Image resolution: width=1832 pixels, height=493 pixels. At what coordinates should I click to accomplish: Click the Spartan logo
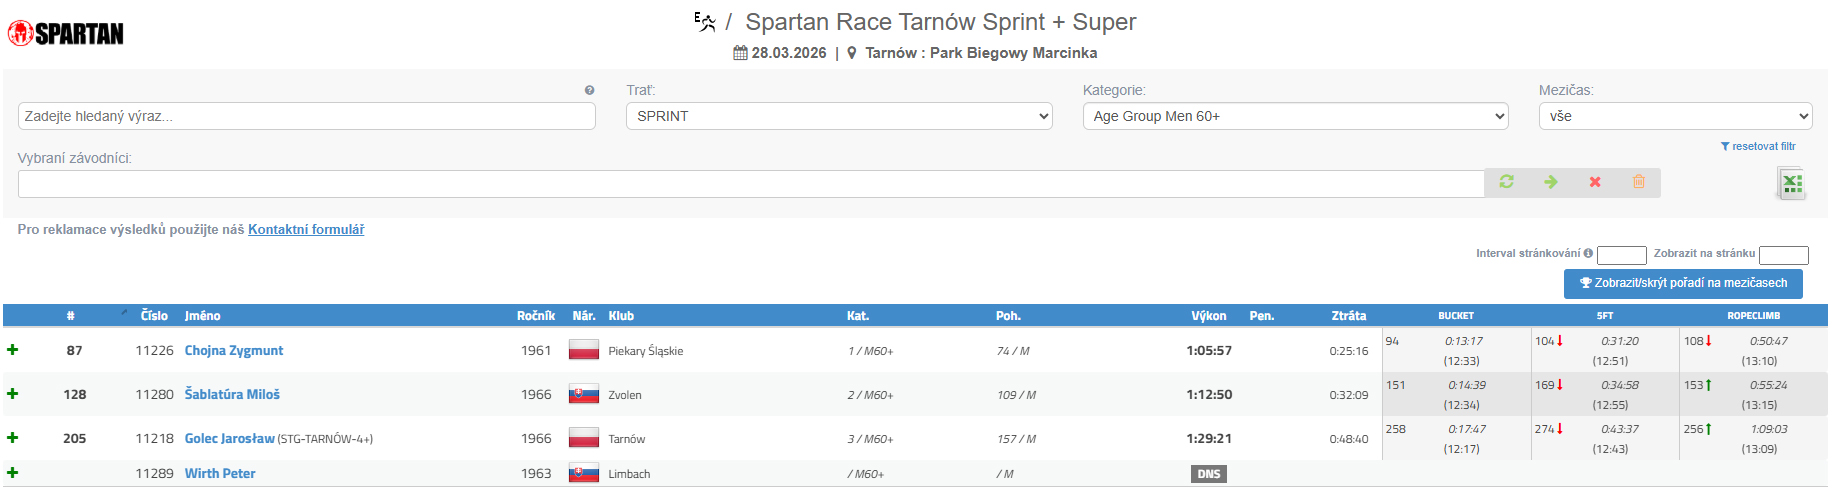[66, 34]
